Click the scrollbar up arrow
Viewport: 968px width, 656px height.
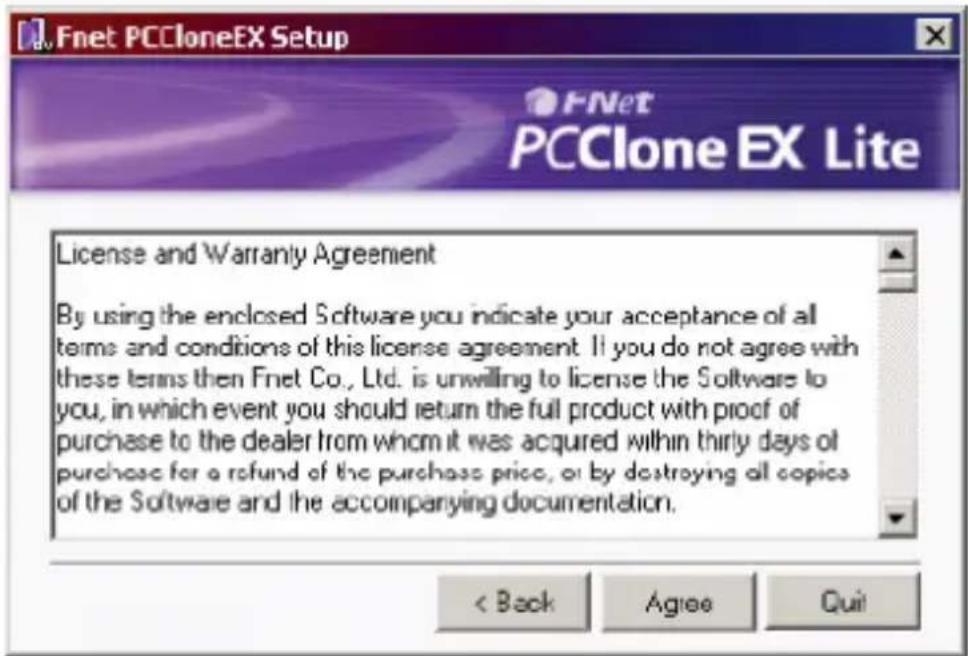897,253
